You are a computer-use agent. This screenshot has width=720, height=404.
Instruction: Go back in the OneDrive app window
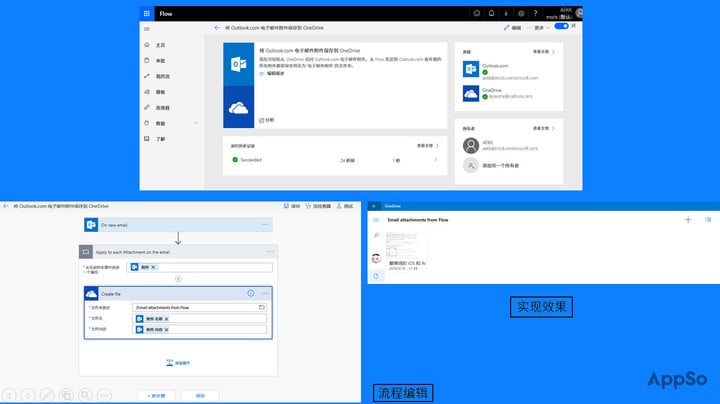374,206
